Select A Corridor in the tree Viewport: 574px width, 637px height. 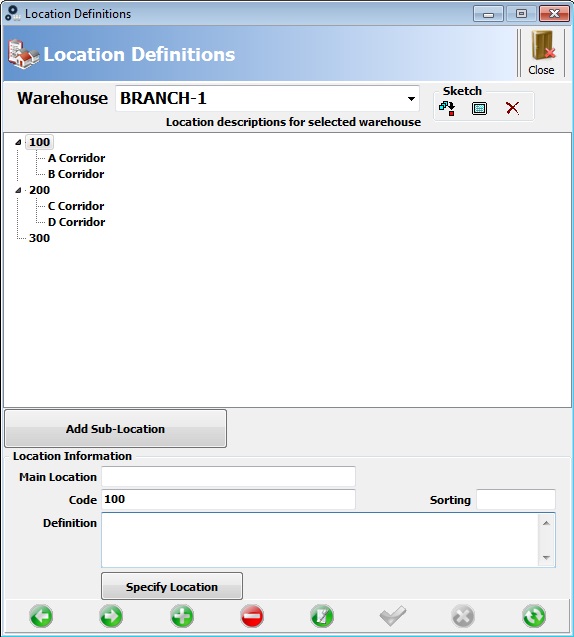click(x=76, y=158)
